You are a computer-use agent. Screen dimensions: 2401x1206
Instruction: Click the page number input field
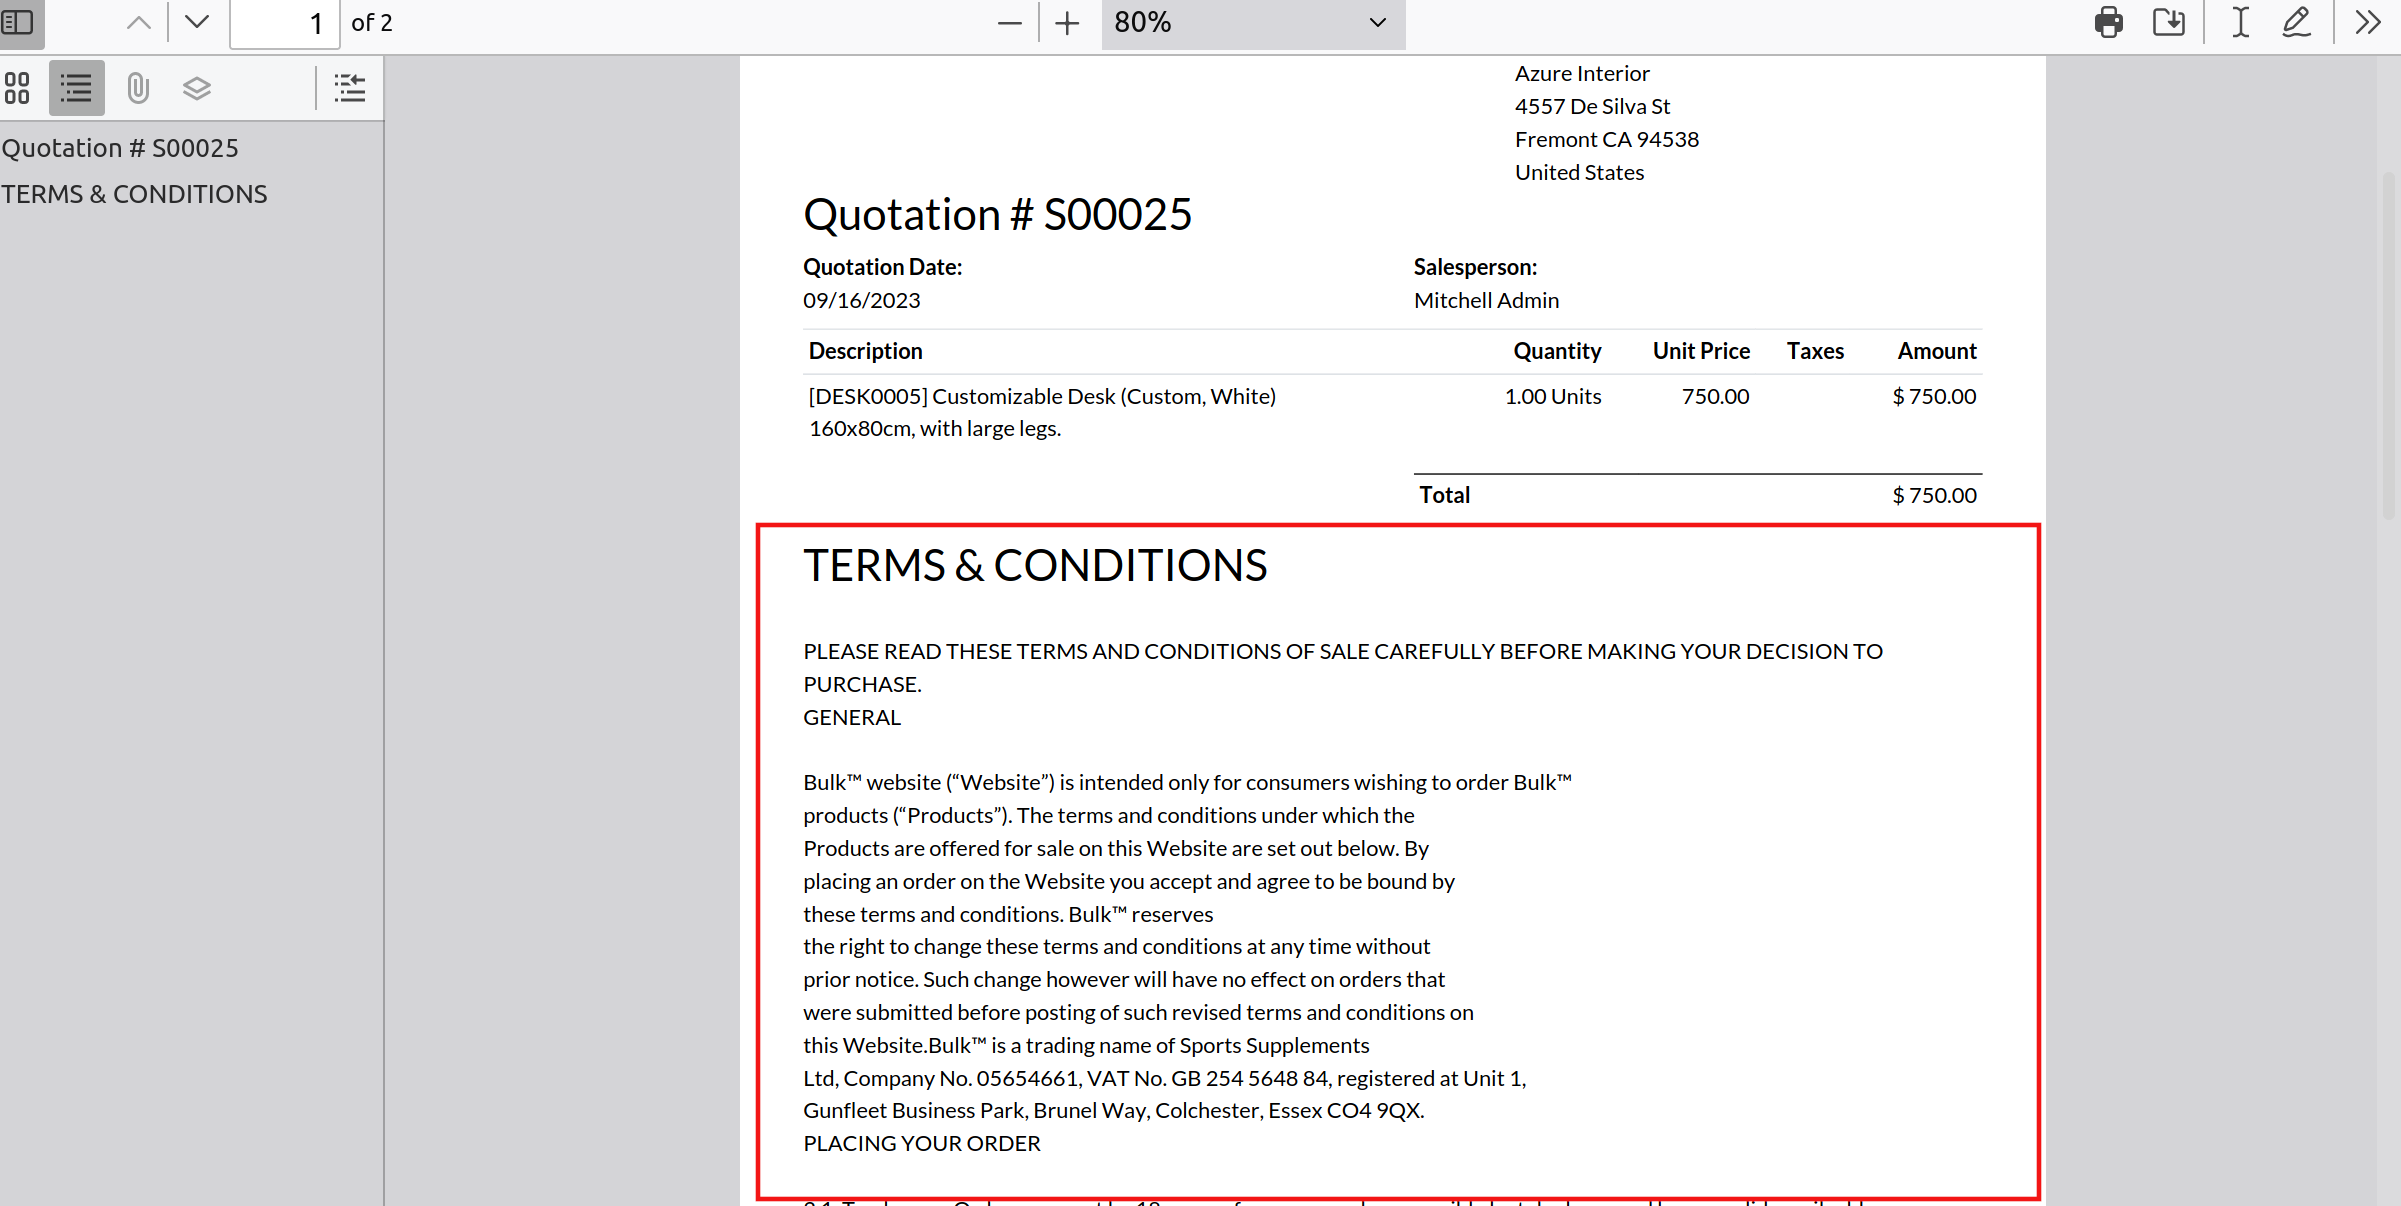coord(285,23)
